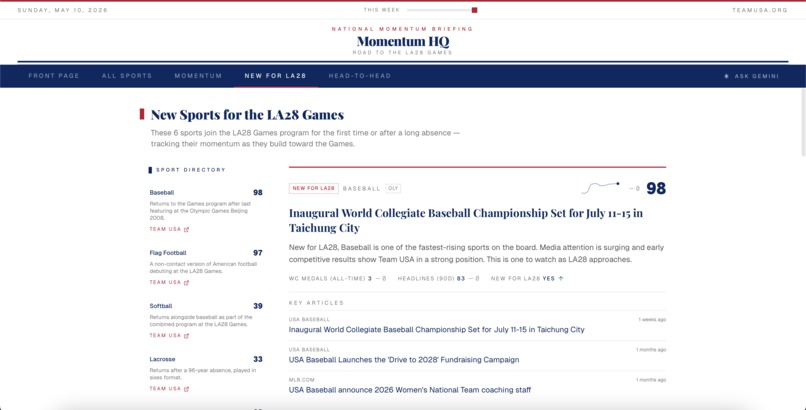
Task: Open Team USA external link under Softball
Action: (169, 336)
